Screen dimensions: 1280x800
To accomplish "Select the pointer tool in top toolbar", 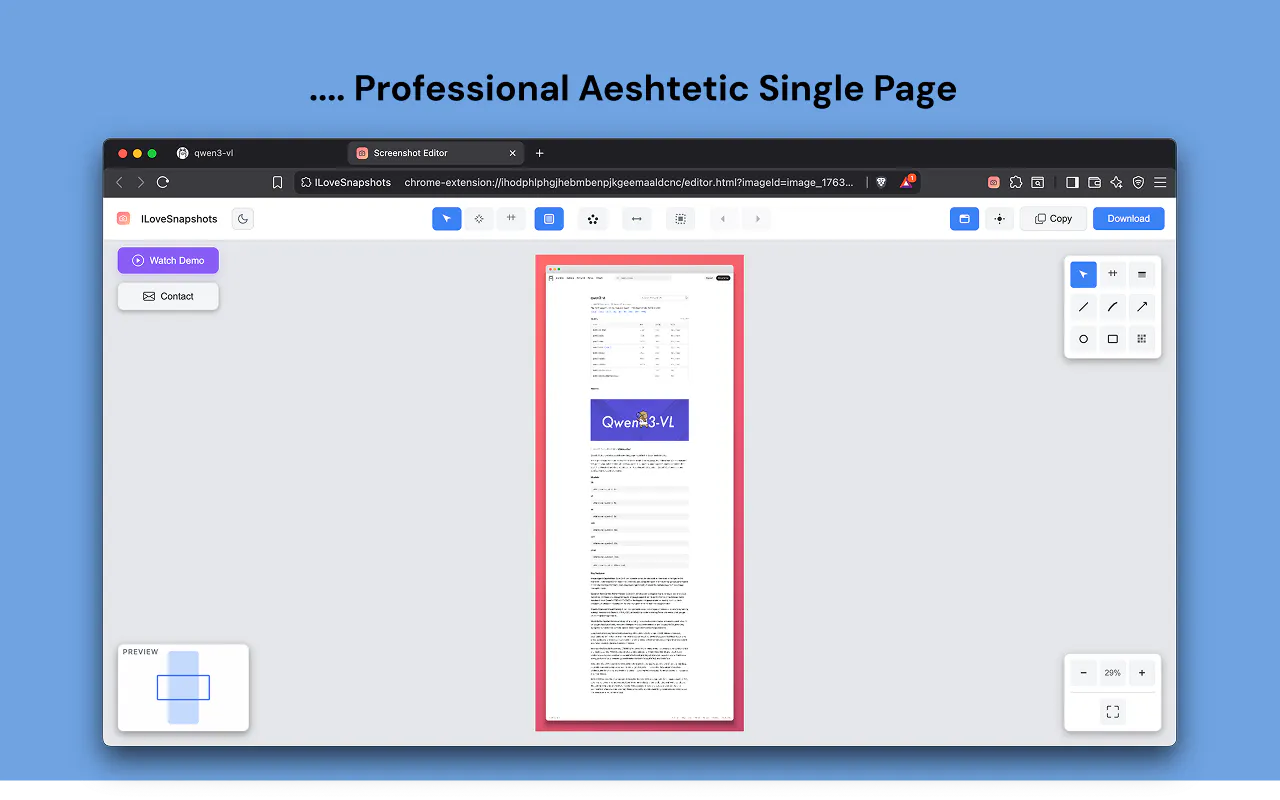I will pyautogui.click(x=447, y=219).
